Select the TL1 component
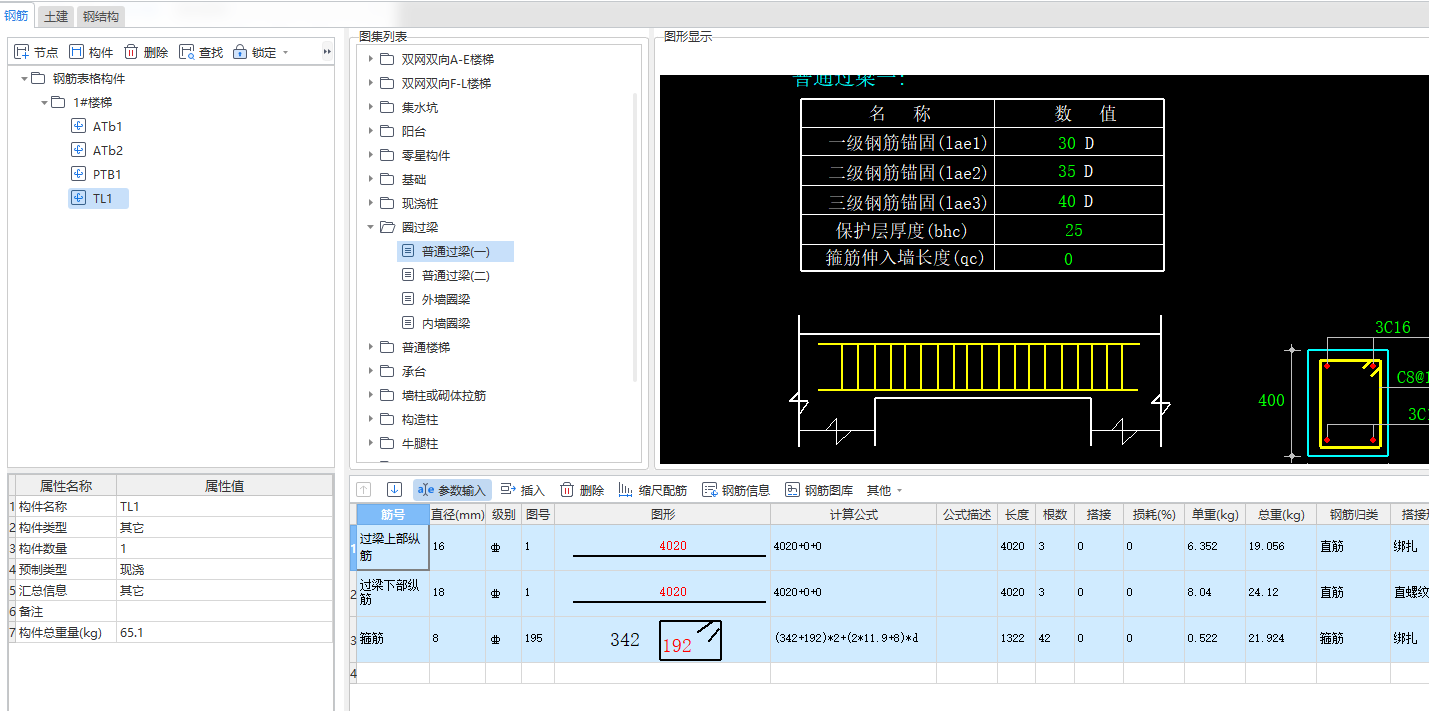1429x711 pixels. click(x=98, y=199)
